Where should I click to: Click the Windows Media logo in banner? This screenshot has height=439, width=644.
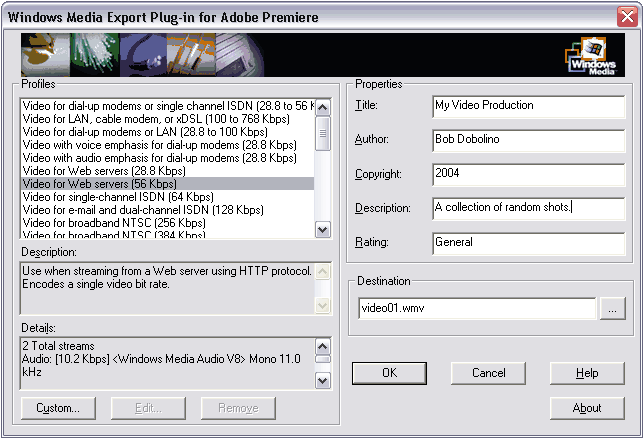[591, 55]
